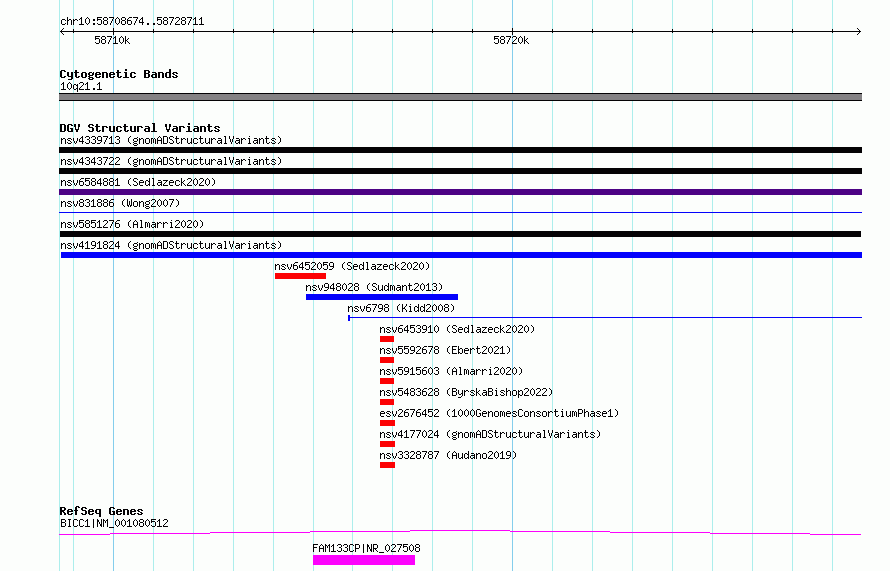Click the nsv4339713 gnomAD variant label
The height and width of the screenshot is (571, 890).
(x=171, y=140)
